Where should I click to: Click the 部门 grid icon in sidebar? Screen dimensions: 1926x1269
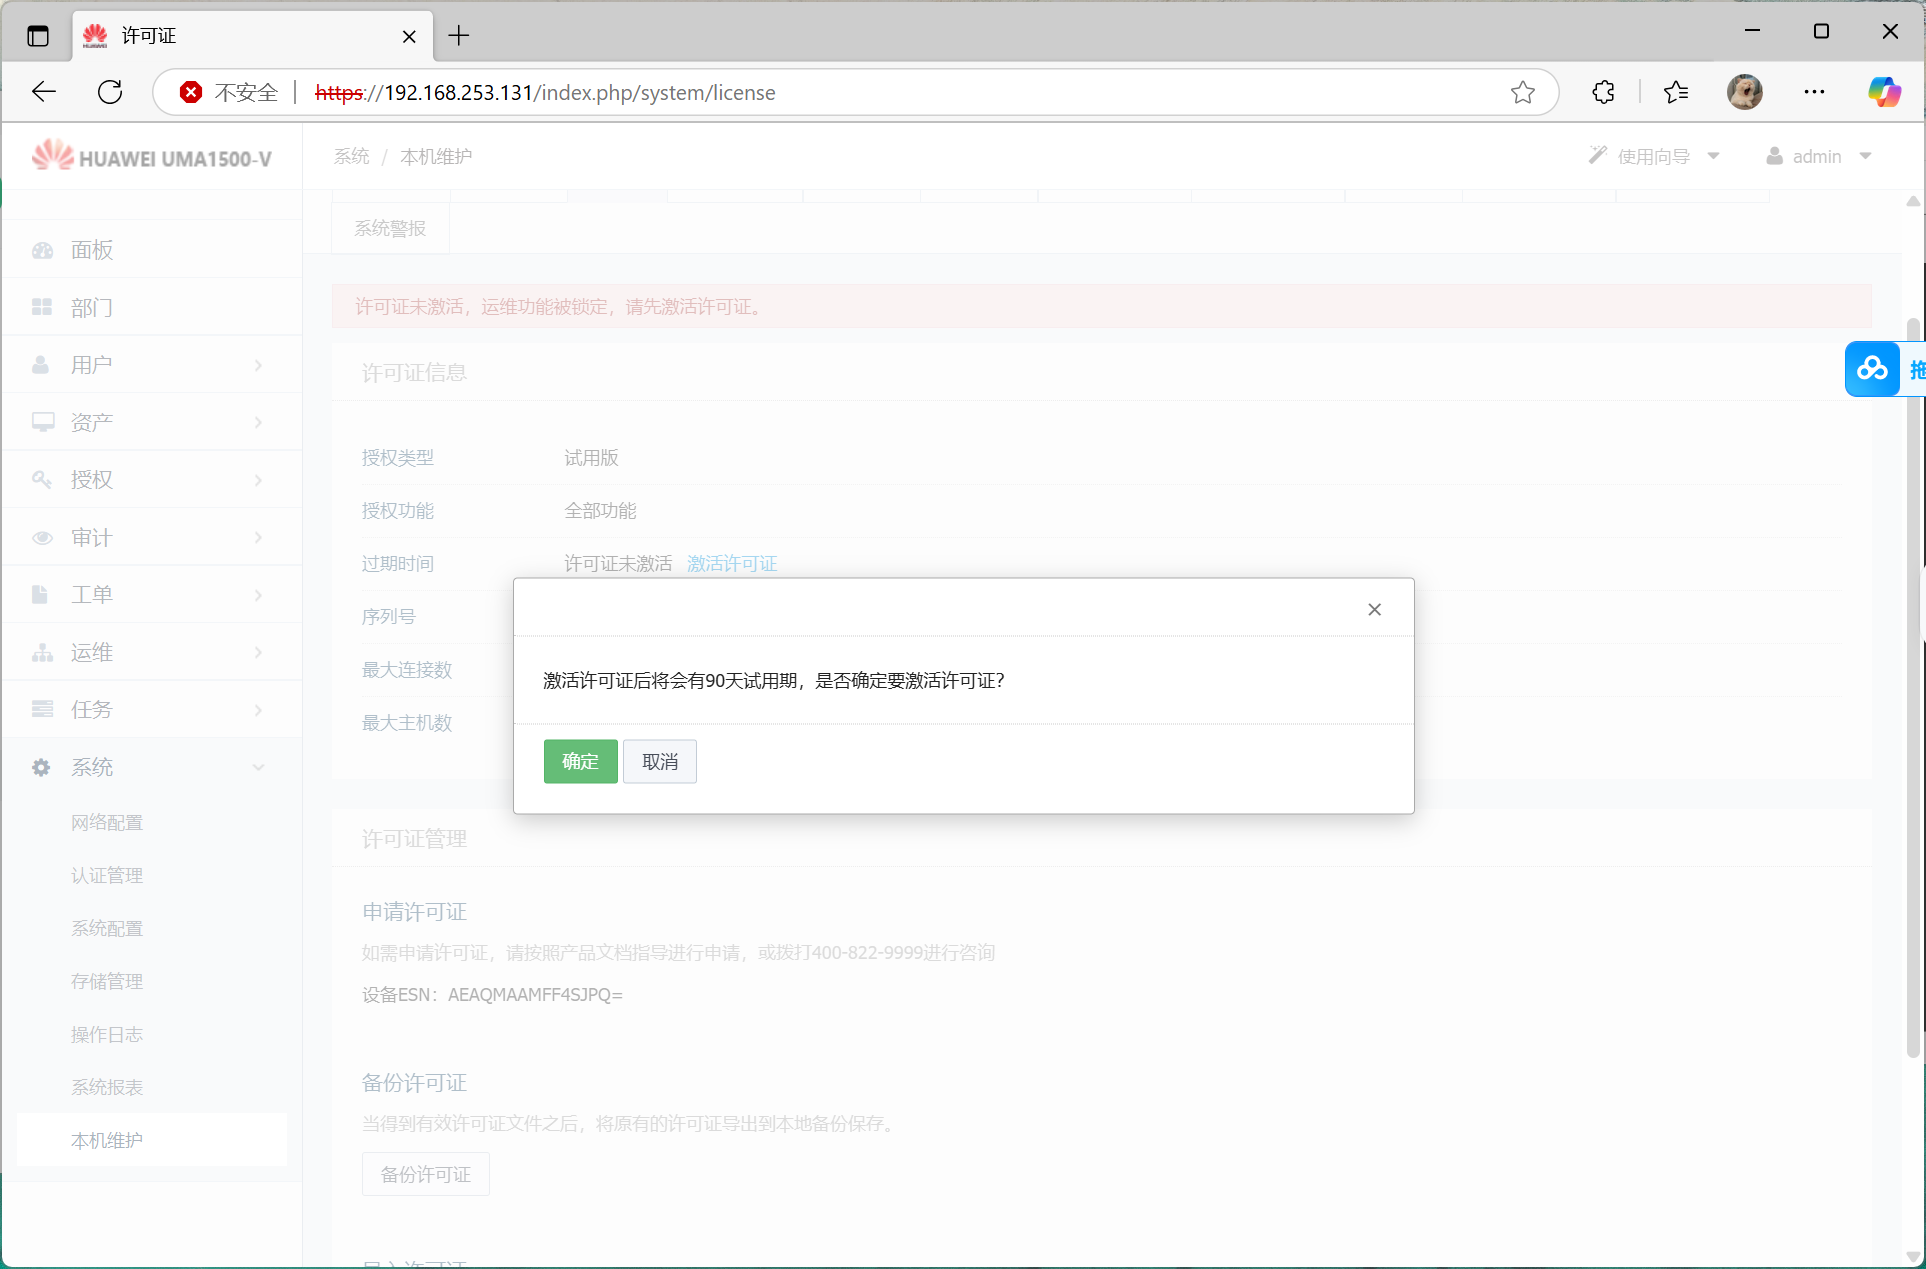[42, 307]
